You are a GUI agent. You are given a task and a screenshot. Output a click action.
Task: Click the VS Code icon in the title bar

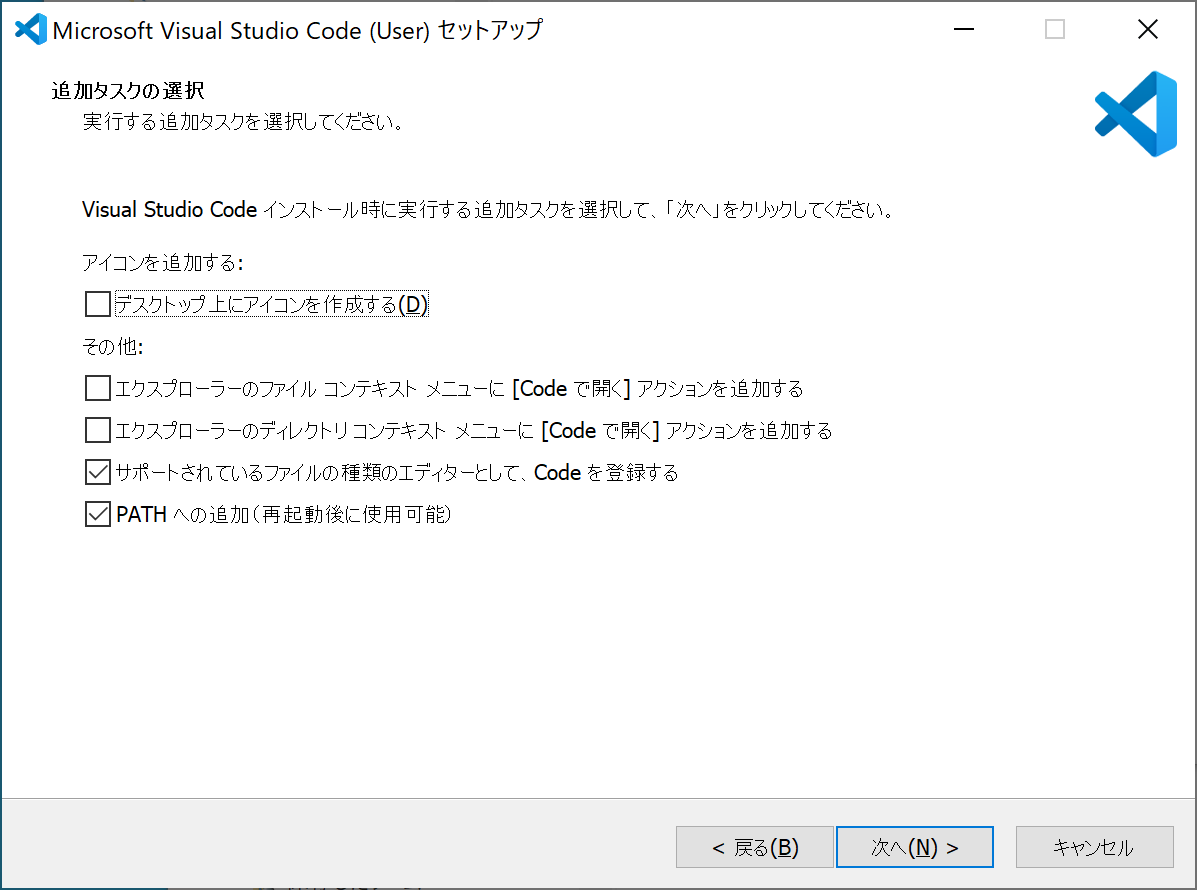(x=31, y=30)
